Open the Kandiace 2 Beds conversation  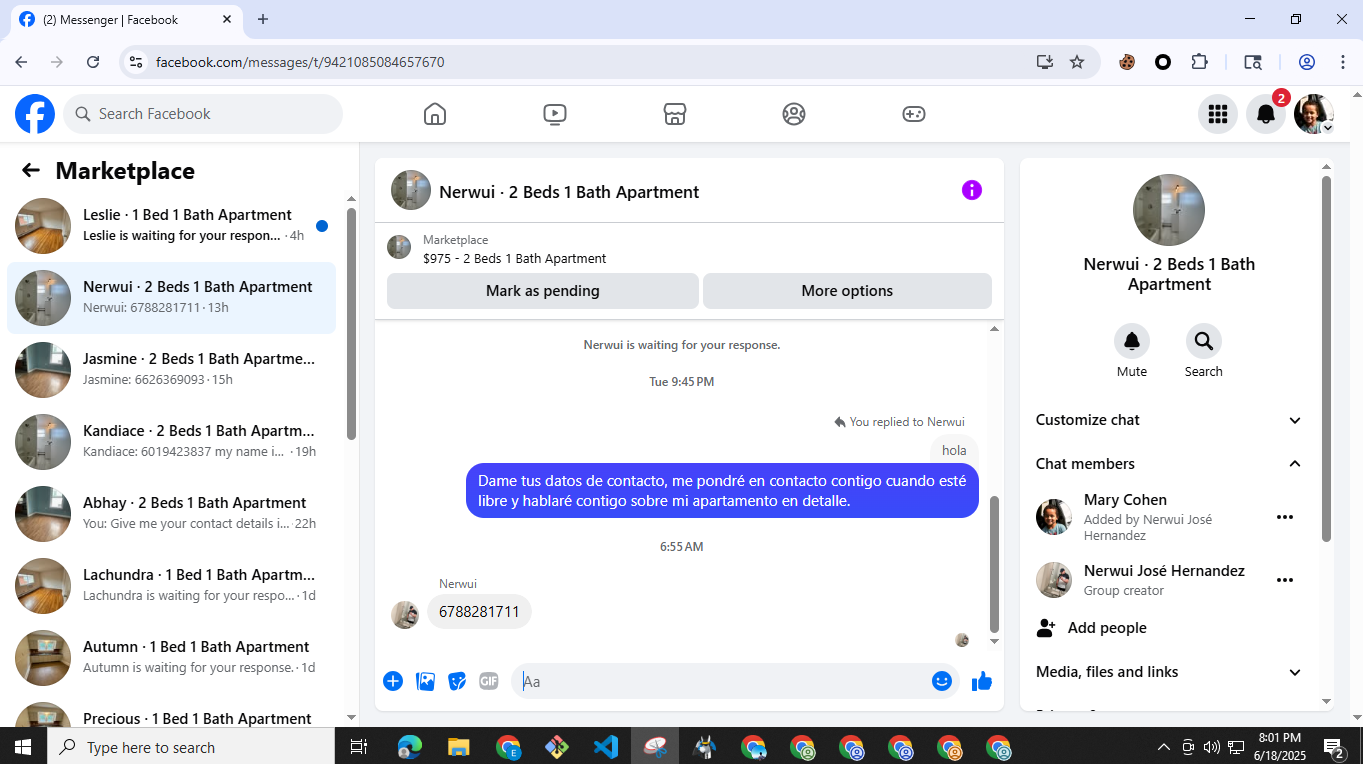pyautogui.click(x=171, y=442)
